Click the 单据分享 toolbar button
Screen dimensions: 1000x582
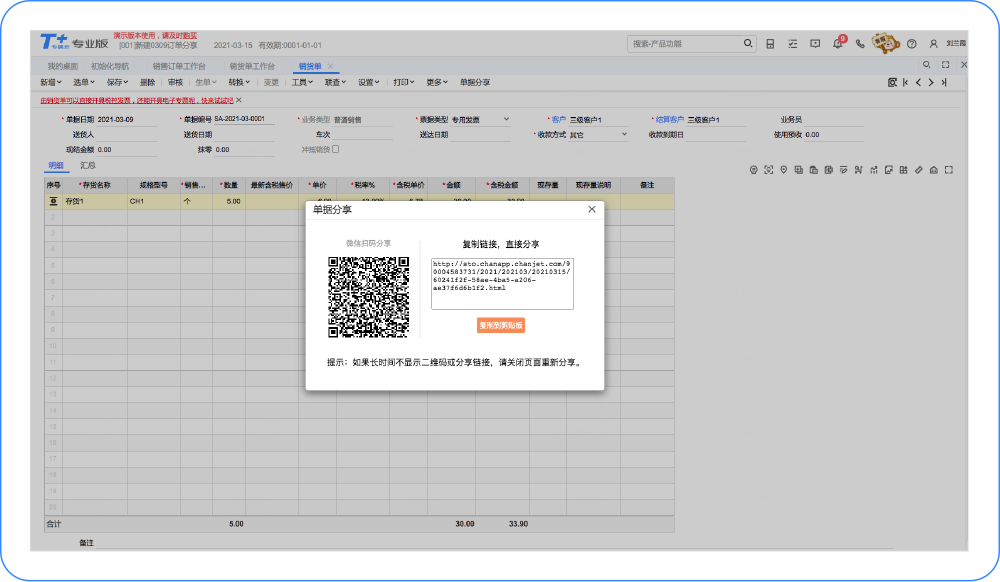coord(475,83)
